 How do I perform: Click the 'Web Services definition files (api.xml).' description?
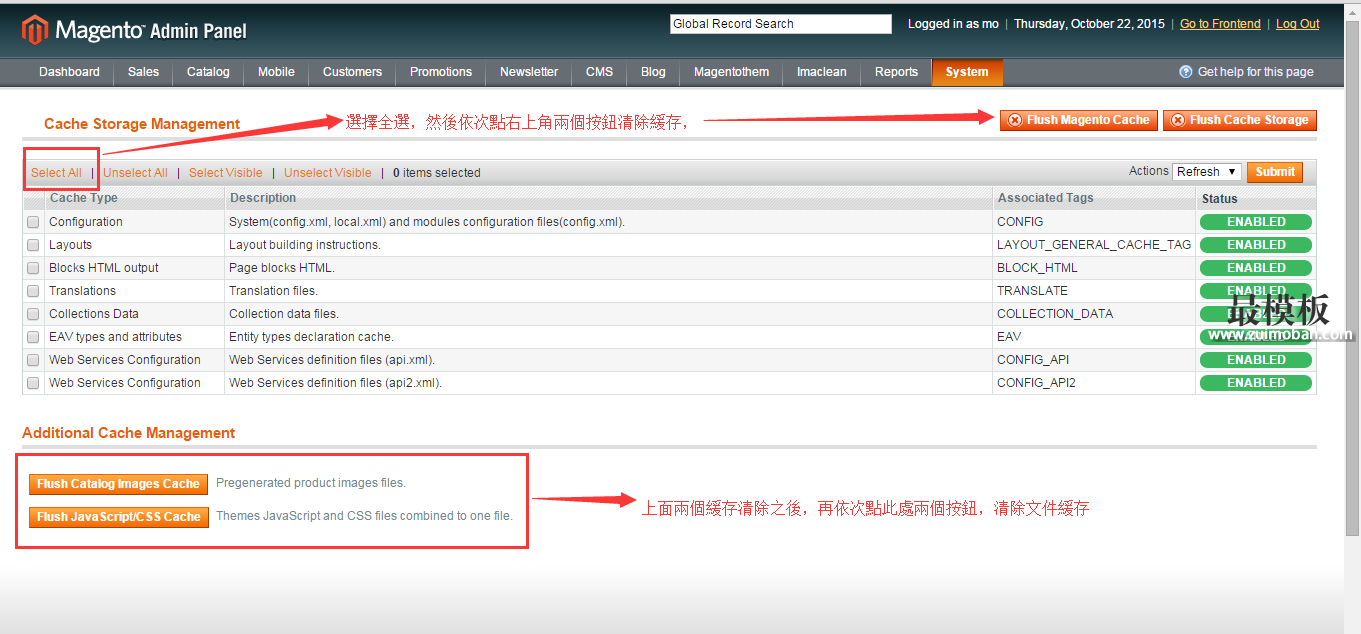[x=332, y=360]
